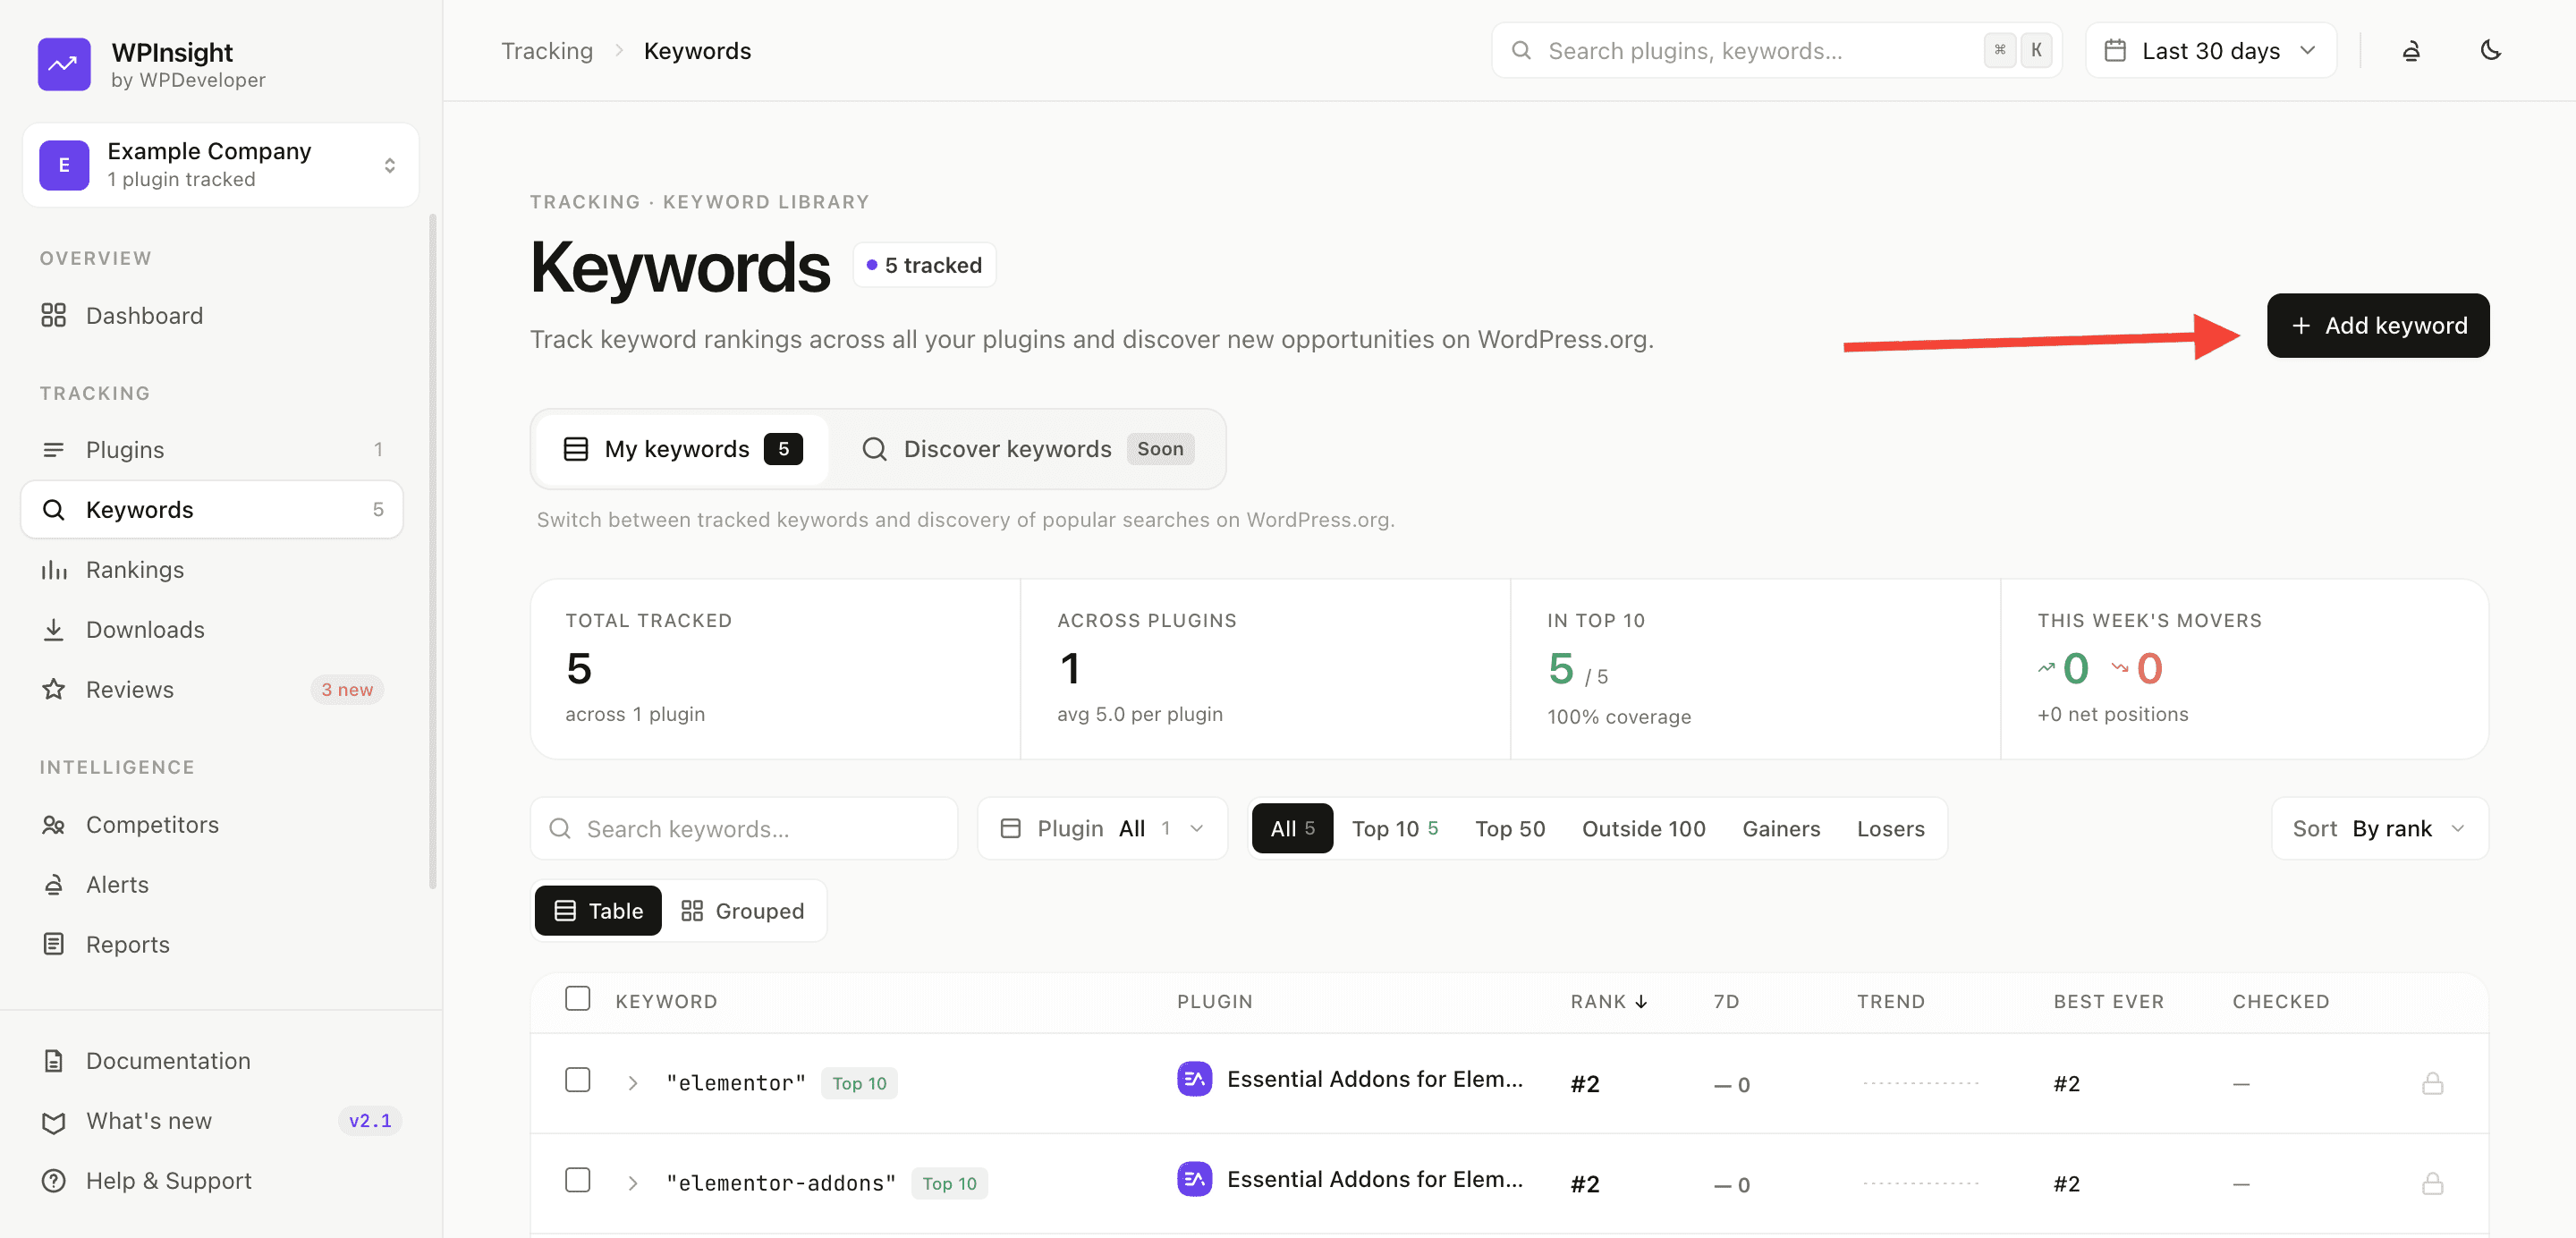Image resolution: width=2576 pixels, height=1238 pixels.
Task: Click the Top 10 tag on "elementor"
Action: point(859,1084)
